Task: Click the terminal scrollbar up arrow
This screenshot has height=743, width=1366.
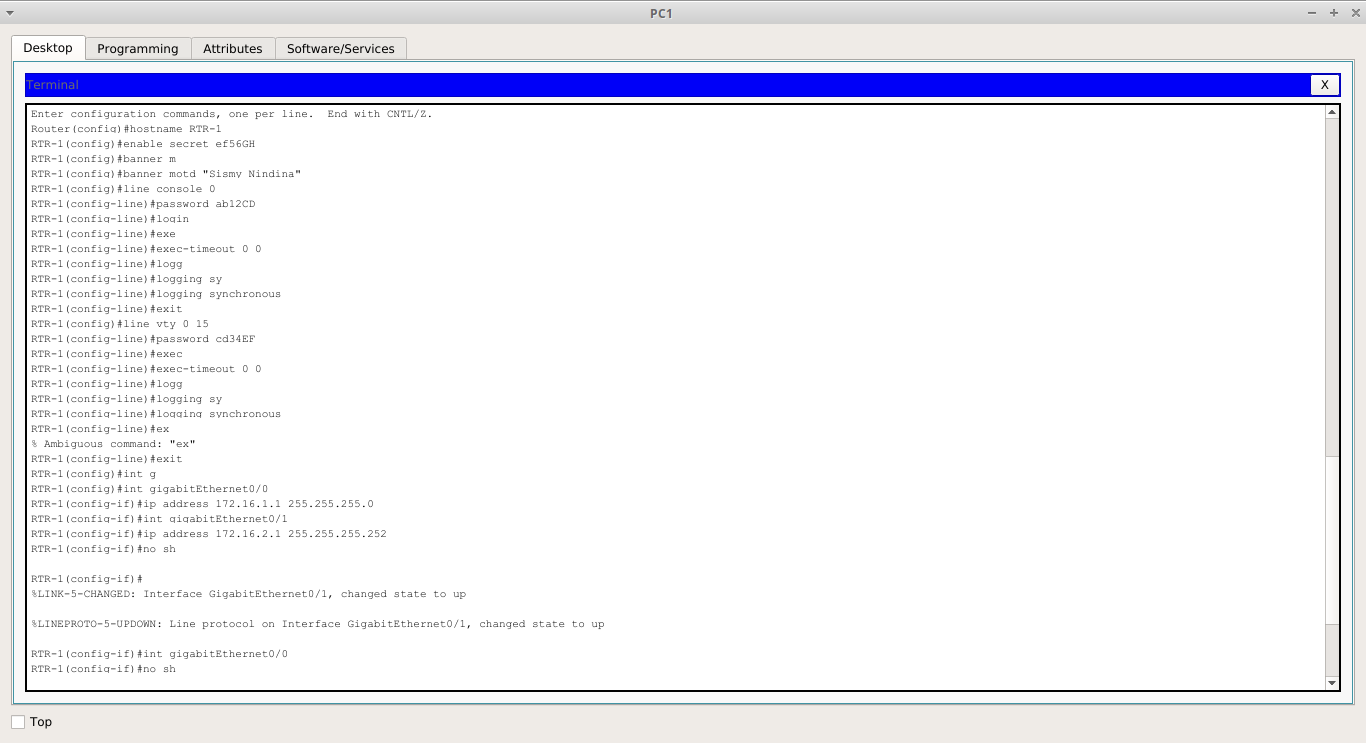Action: (1332, 111)
